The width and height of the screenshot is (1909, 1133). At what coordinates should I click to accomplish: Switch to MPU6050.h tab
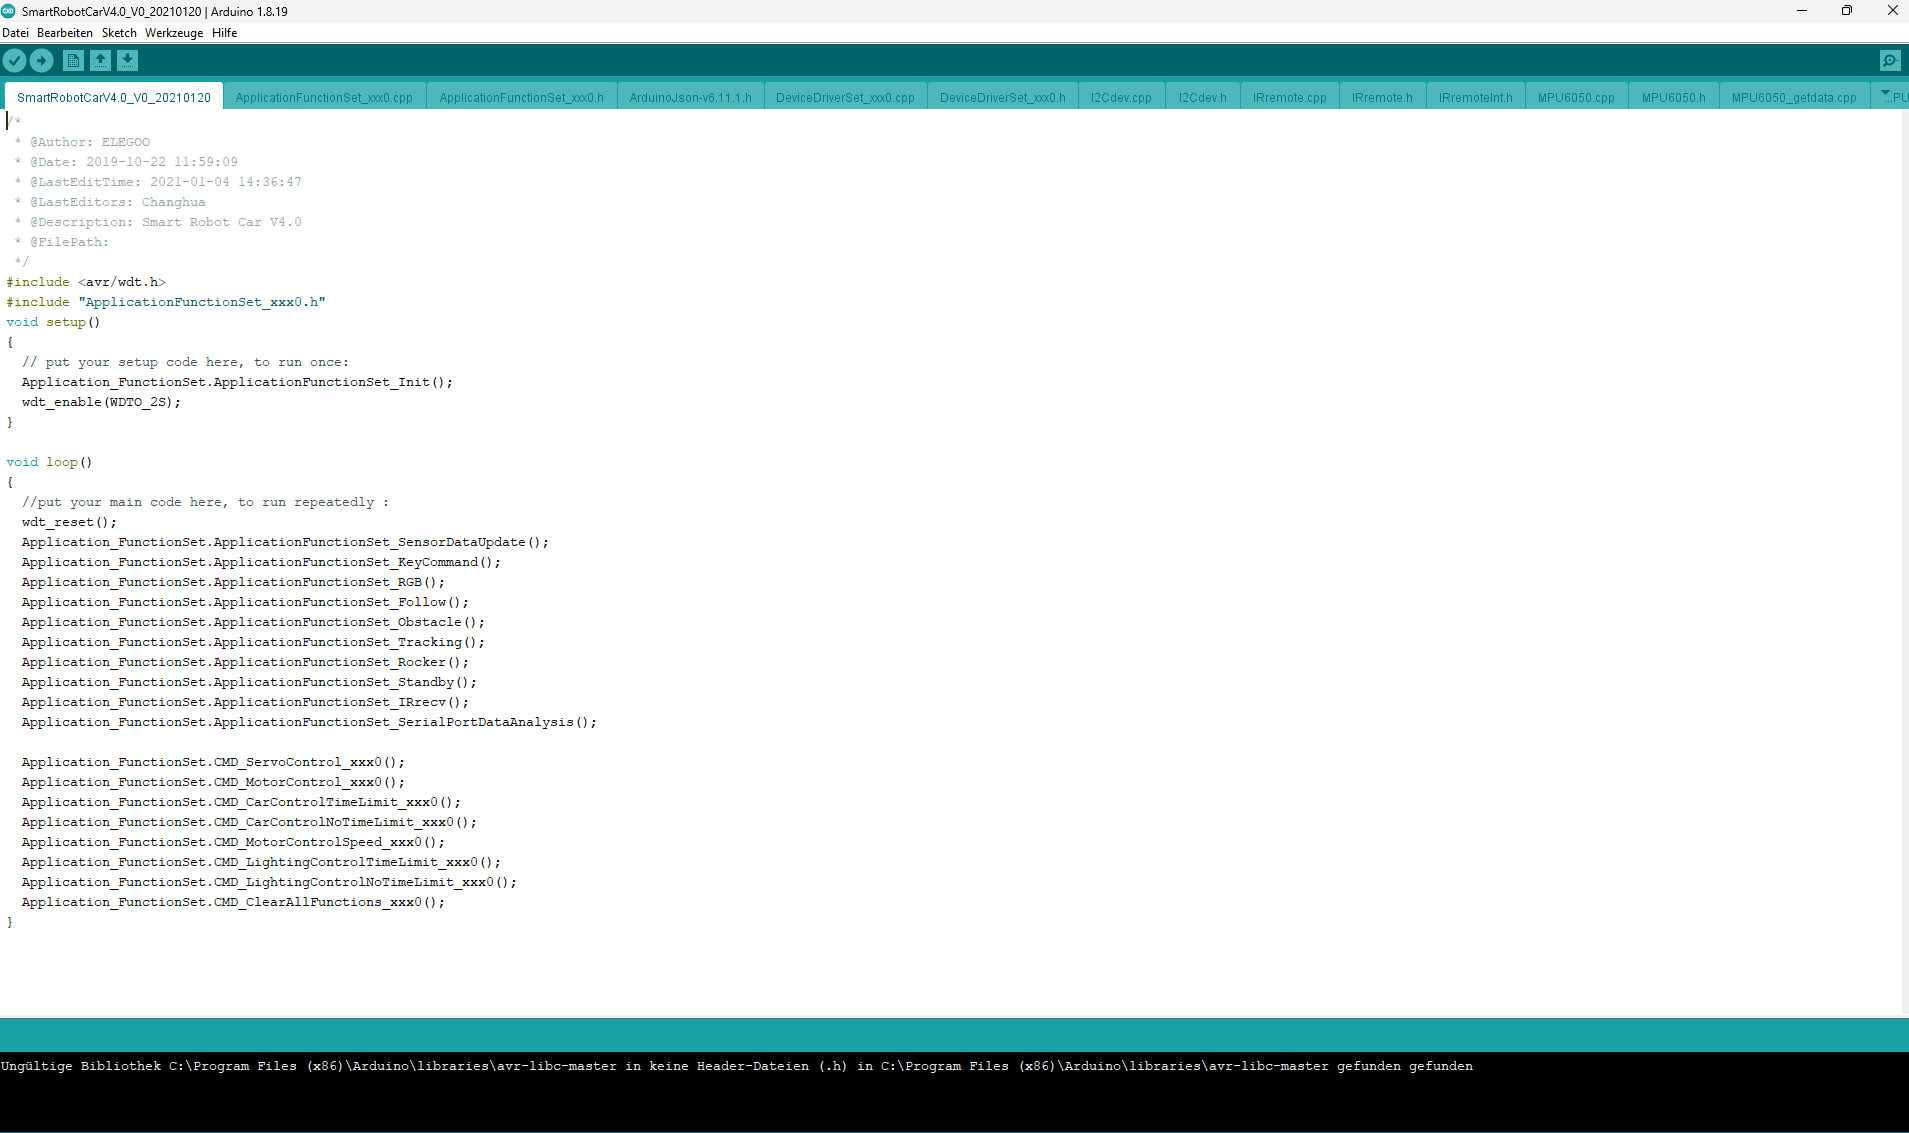point(1673,97)
